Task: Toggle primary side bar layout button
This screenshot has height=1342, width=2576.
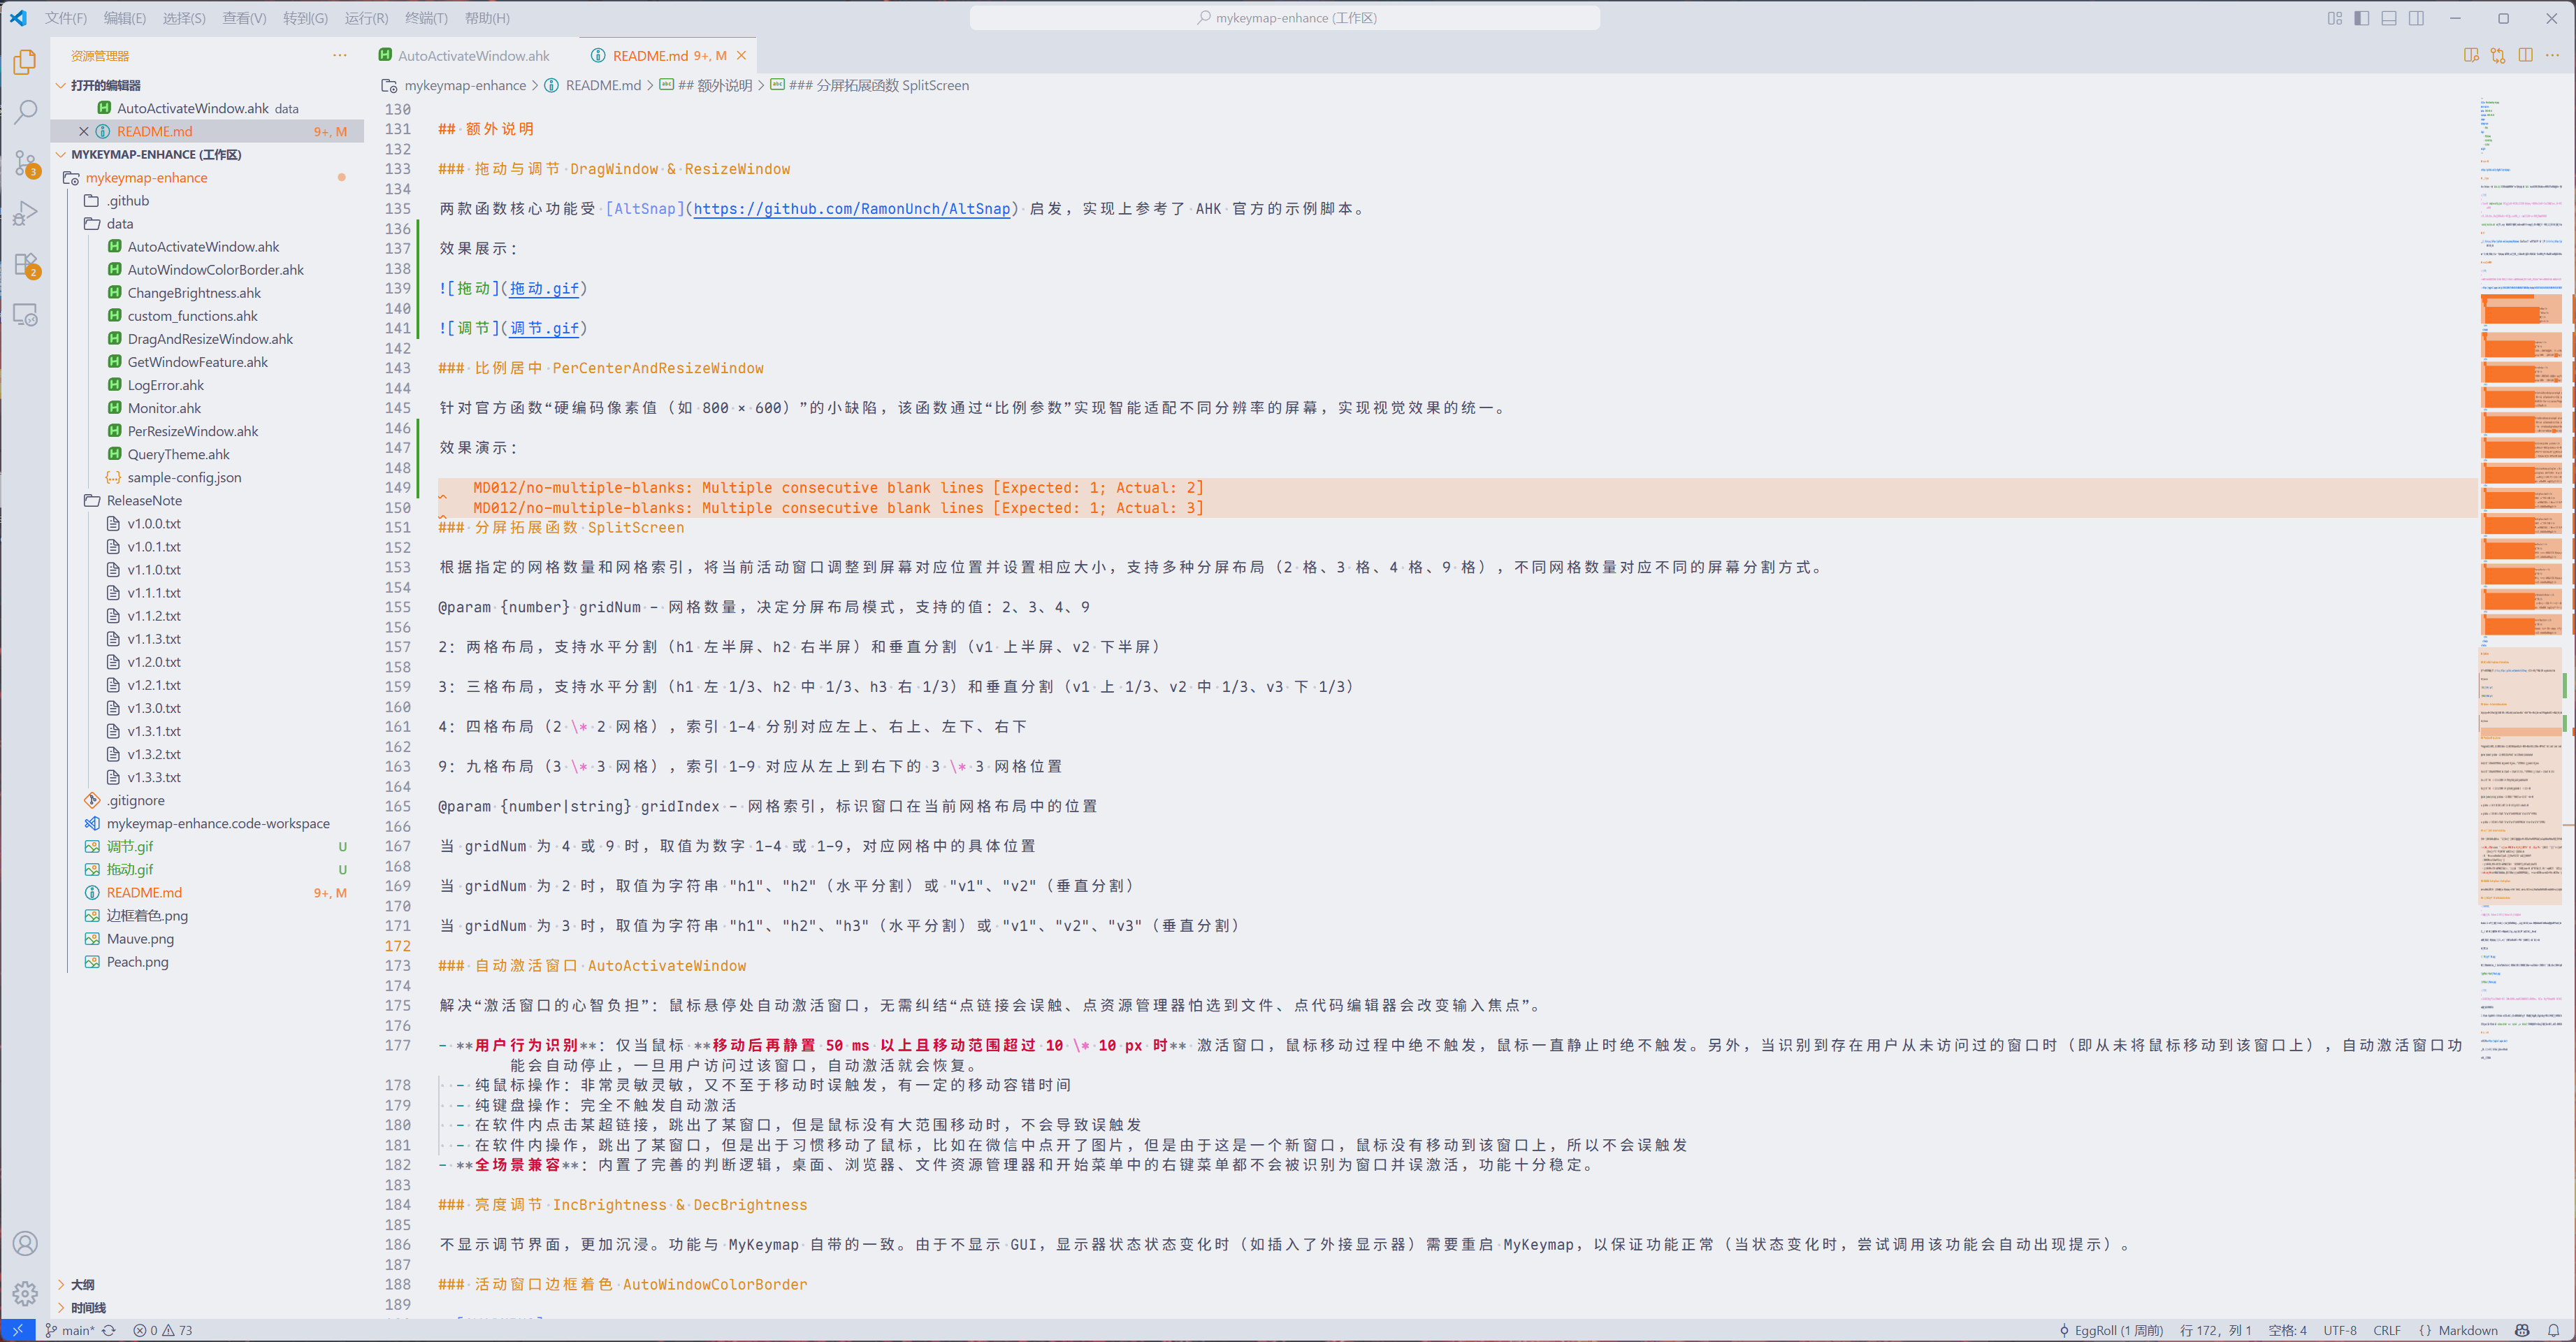Action: coord(2362,18)
